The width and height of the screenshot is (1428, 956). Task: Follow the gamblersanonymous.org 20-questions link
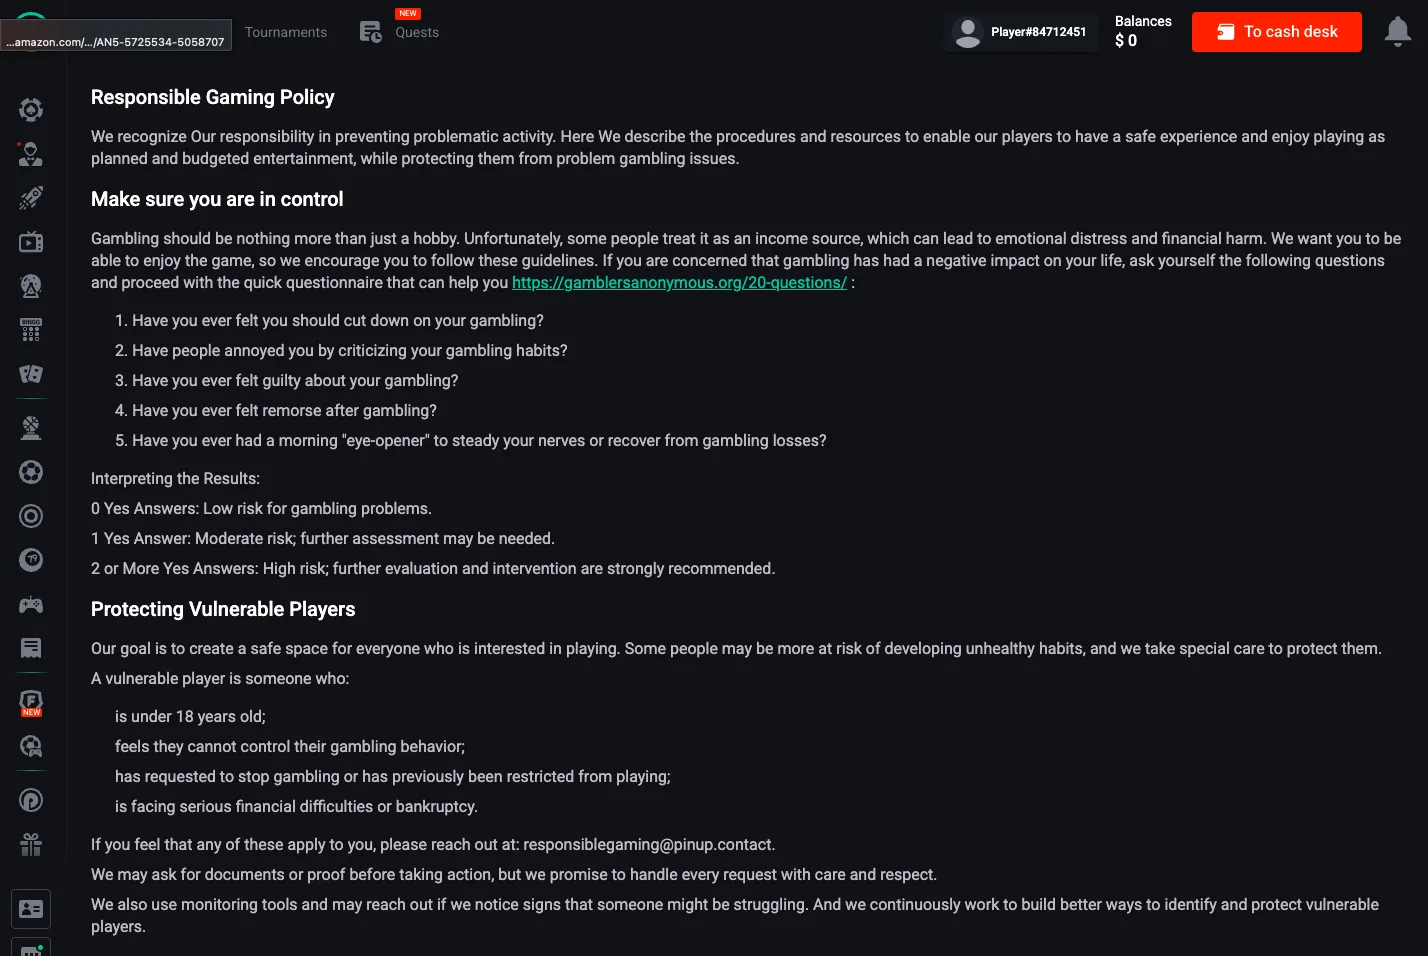(x=679, y=282)
